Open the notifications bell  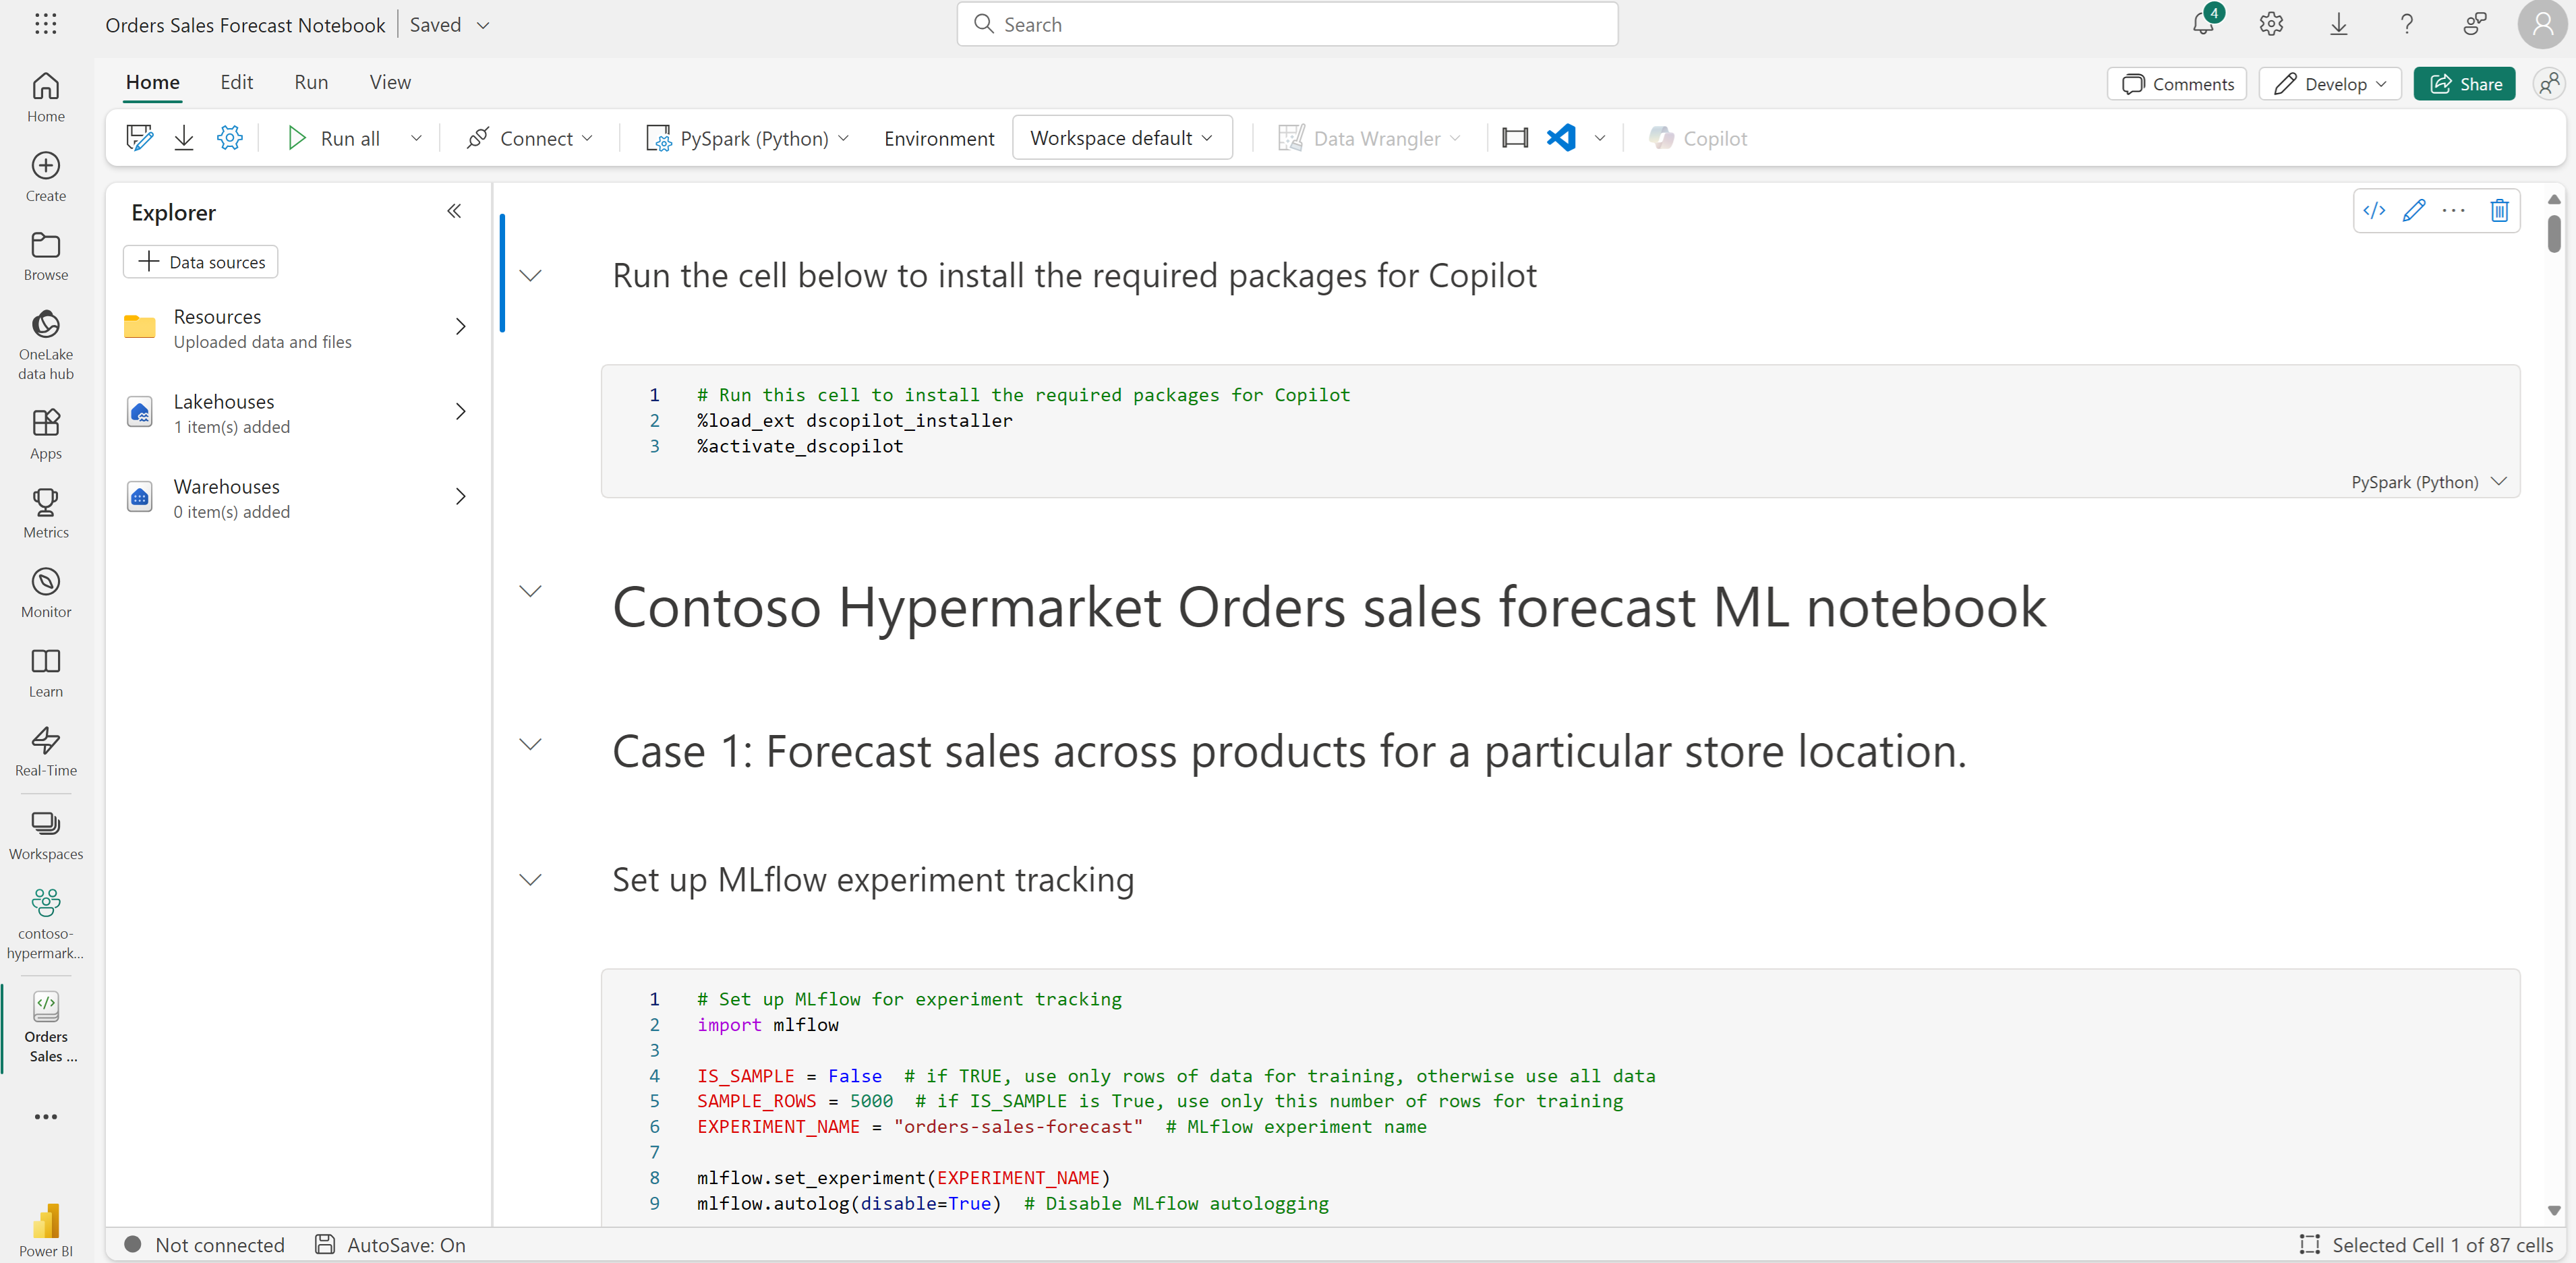point(2203,24)
